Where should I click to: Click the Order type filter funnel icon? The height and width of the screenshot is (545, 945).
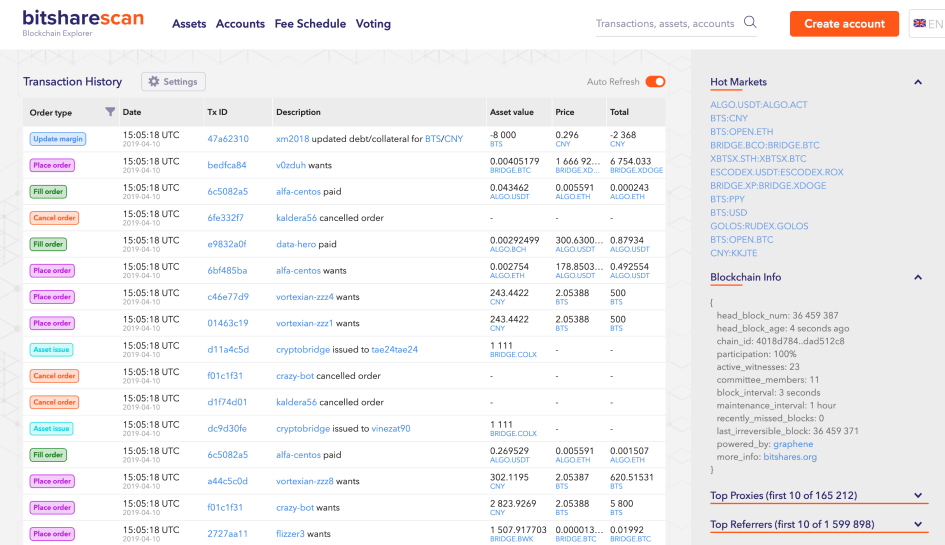click(x=110, y=112)
